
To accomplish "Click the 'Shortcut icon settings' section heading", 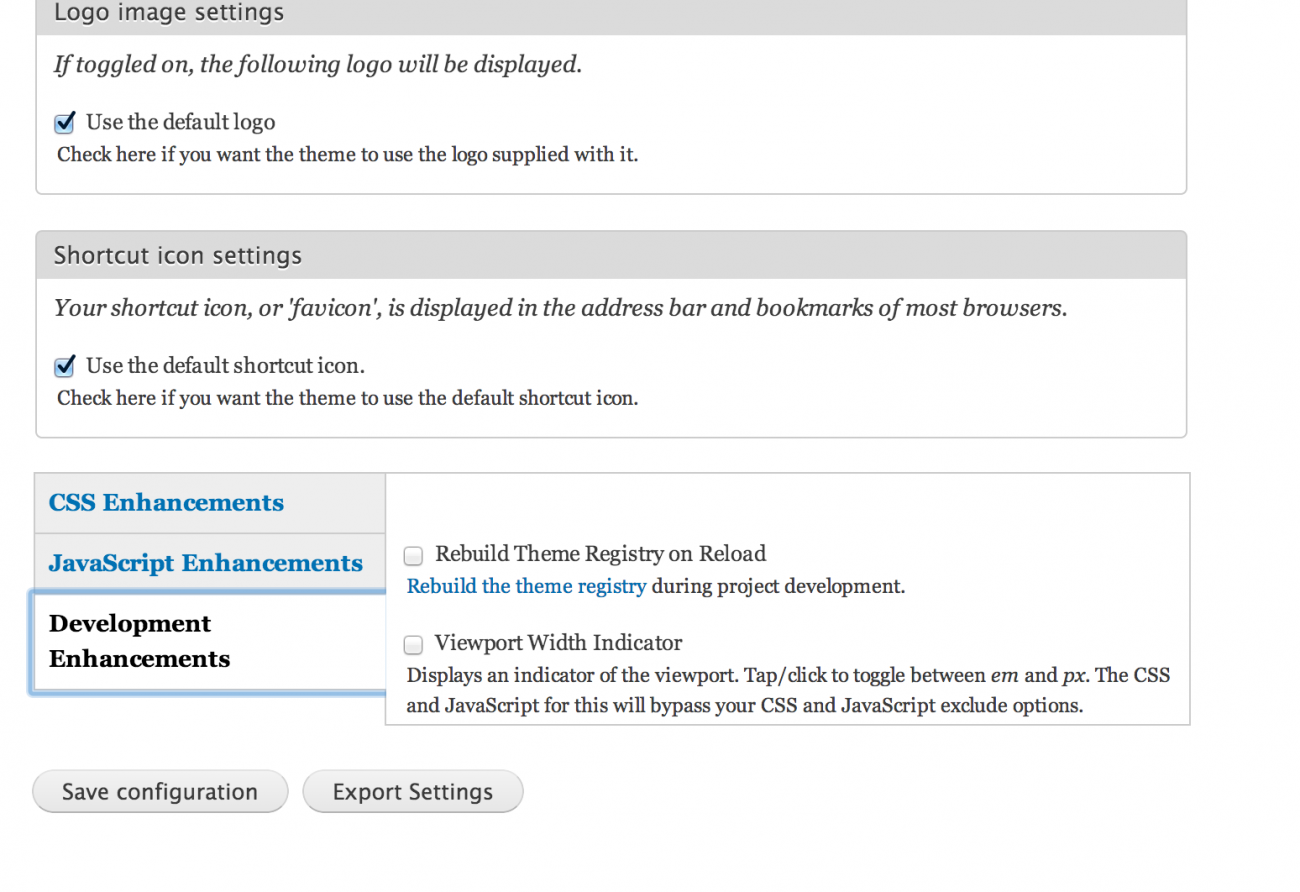I will pyautogui.click(x=178, y=255).
